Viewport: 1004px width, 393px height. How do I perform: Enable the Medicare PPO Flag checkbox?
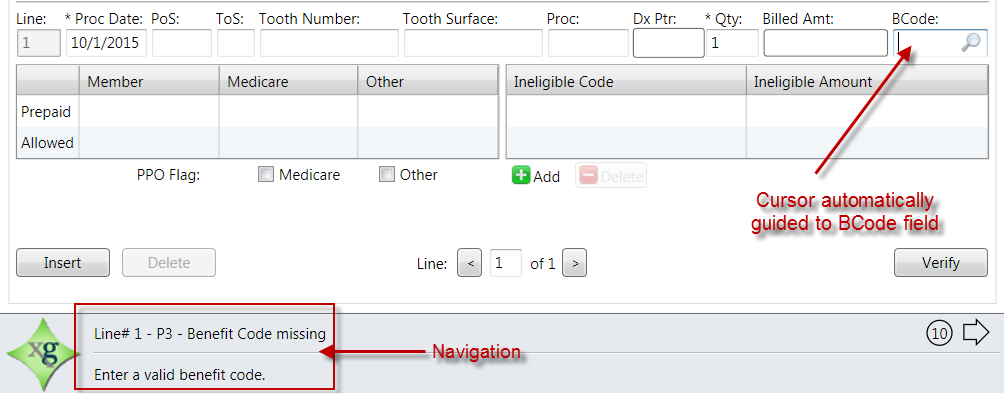tap(266, 175)
